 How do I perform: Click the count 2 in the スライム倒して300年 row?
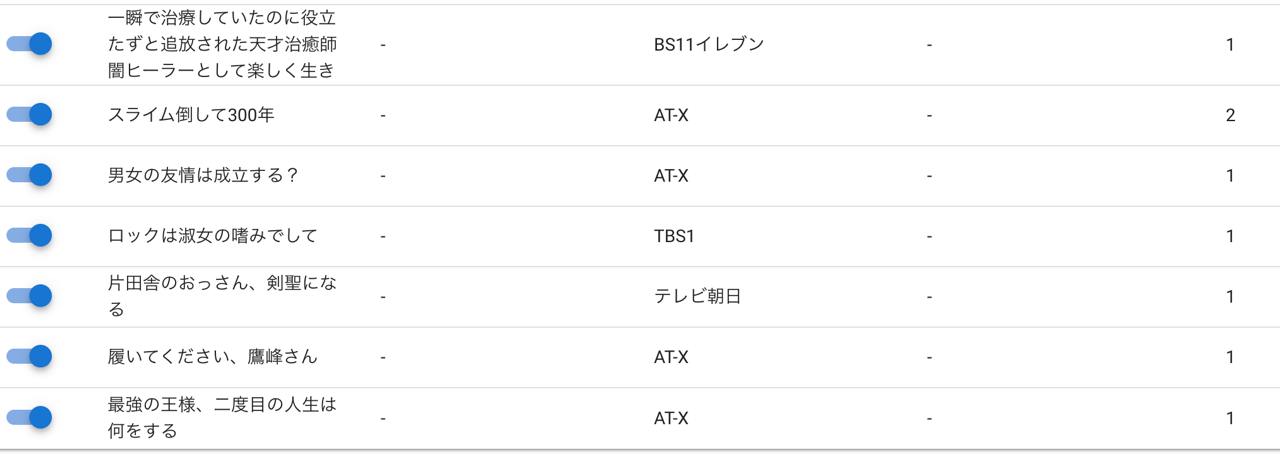click(x=1230, y=115)
